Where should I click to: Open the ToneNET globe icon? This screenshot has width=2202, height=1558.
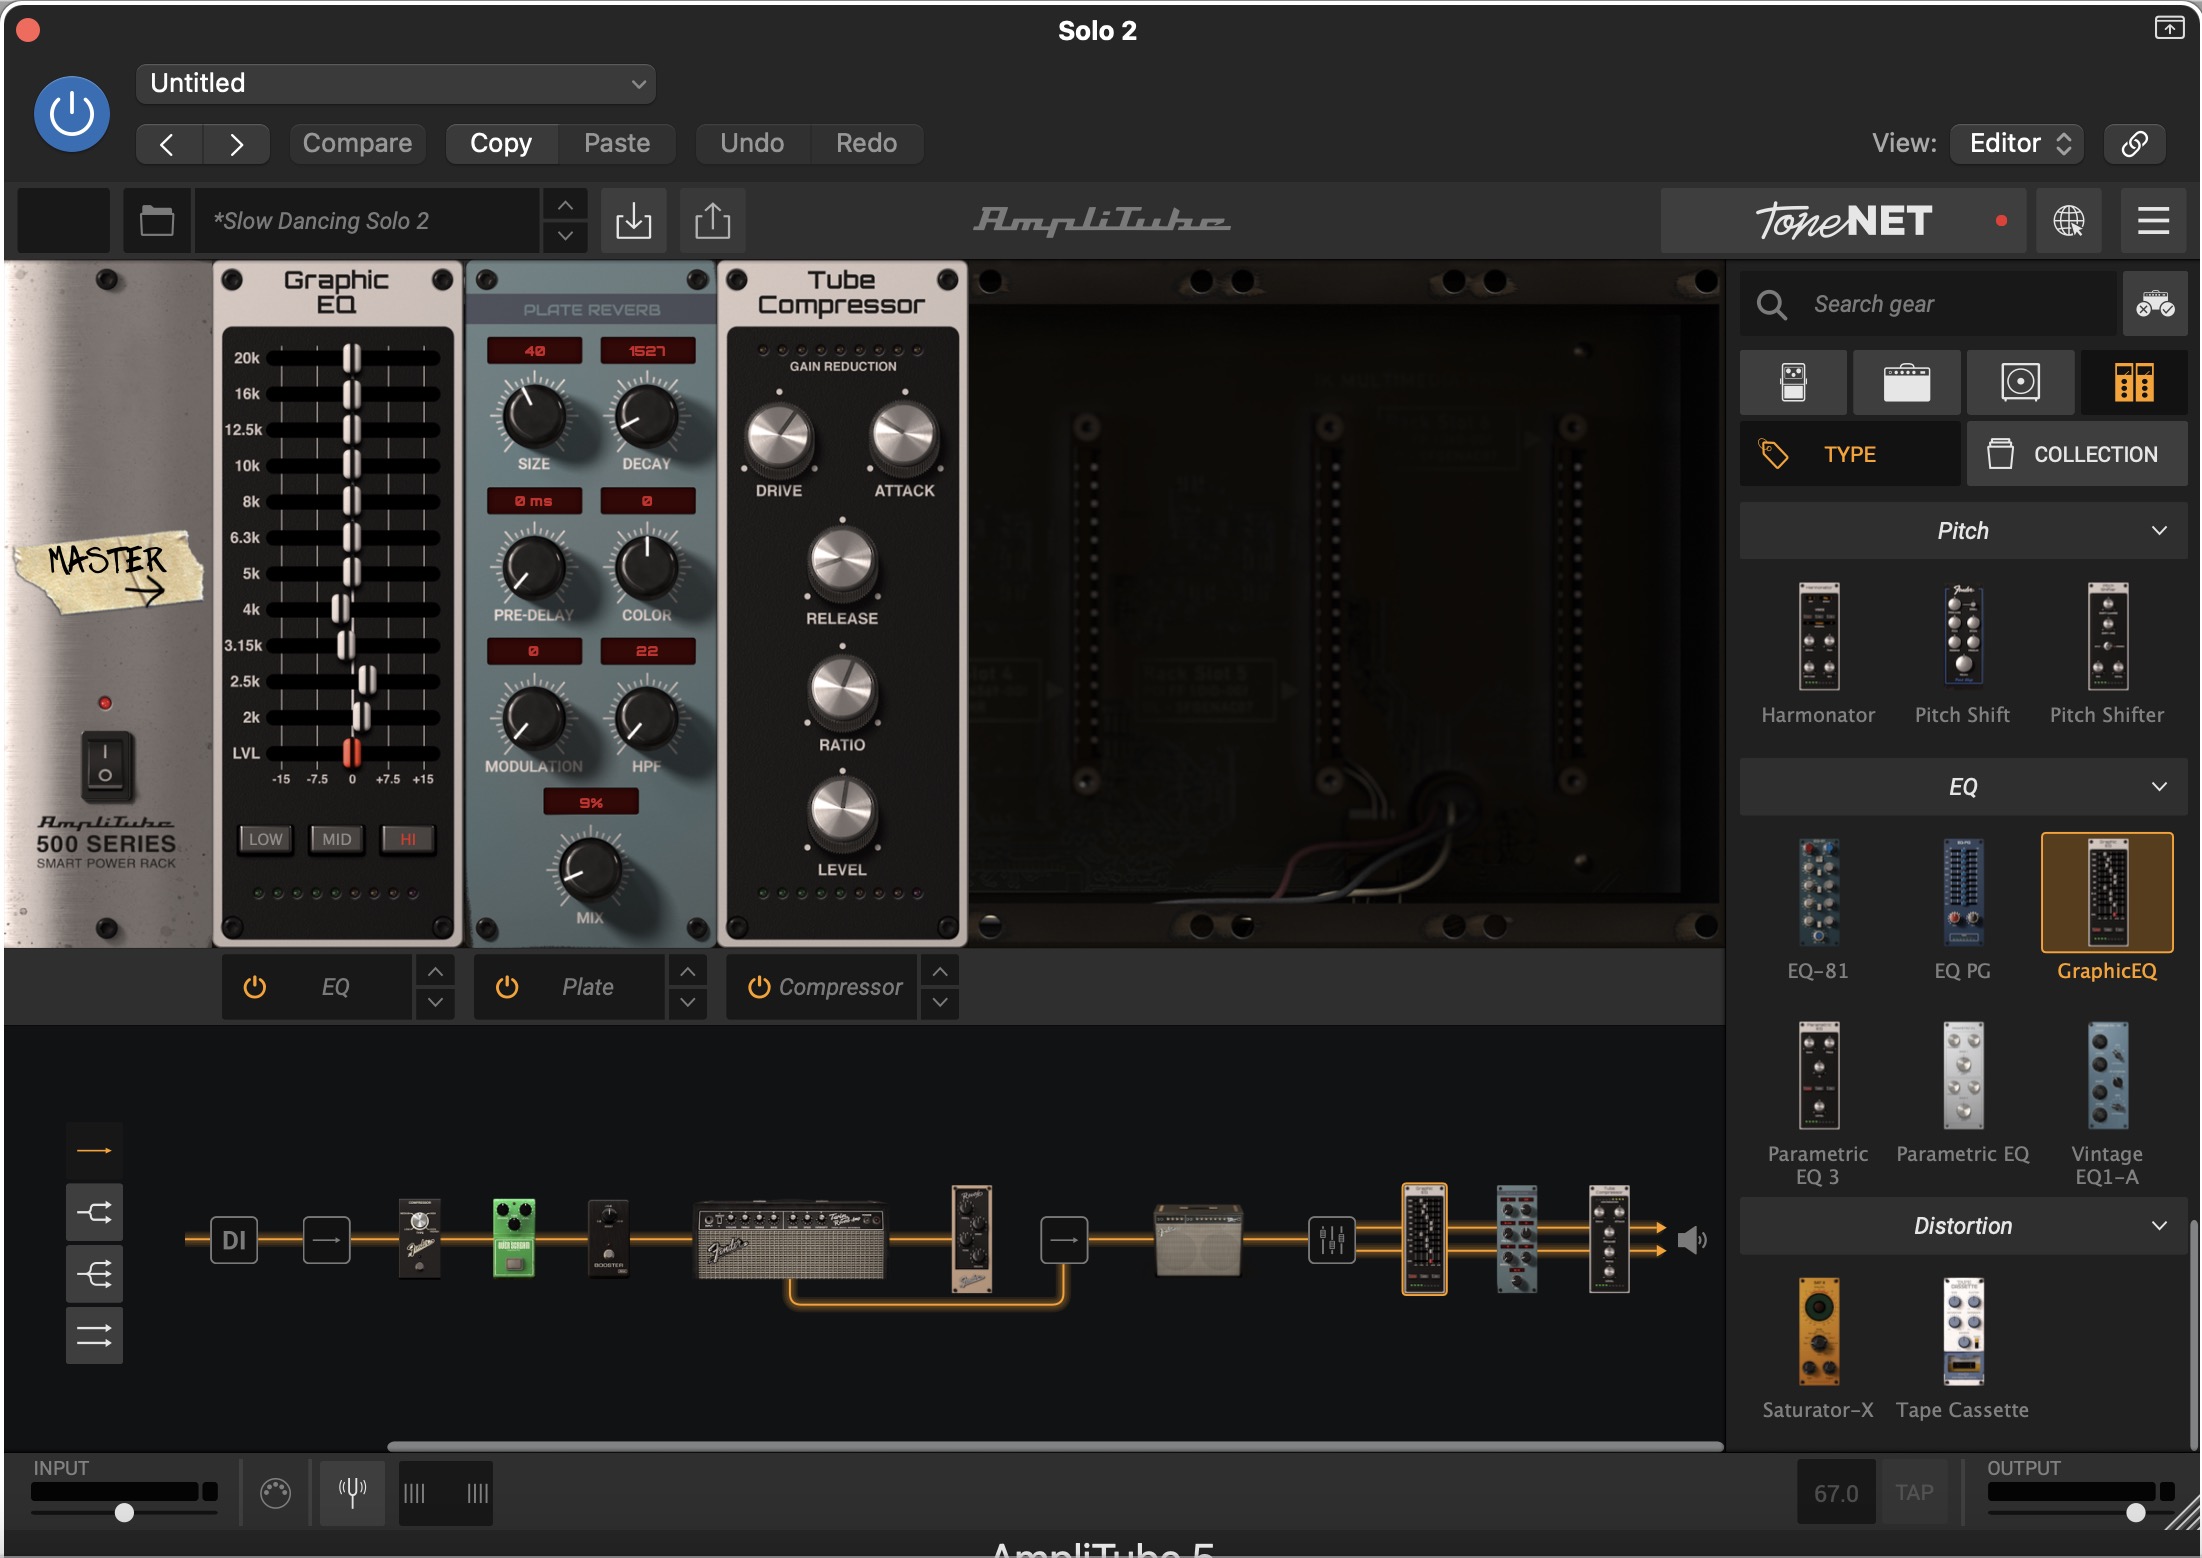point(2068,221)
